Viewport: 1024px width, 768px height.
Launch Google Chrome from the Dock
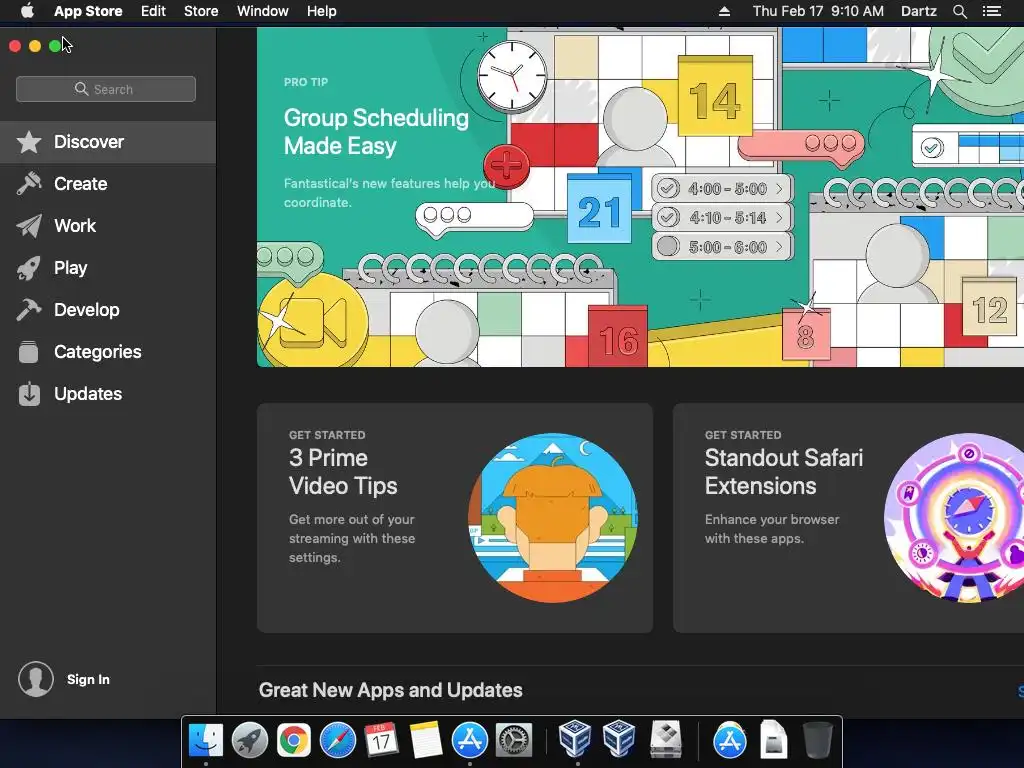pos(293,740)
